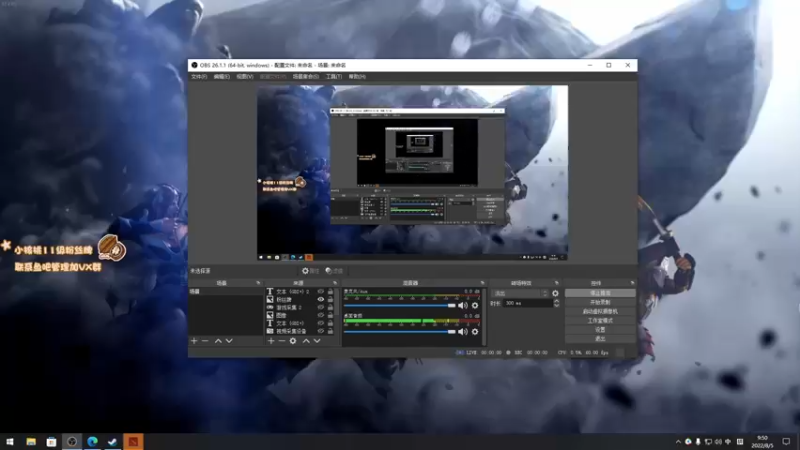Open source properties gear in Sources toolbar
800x450 pixels.
(293, 341)
